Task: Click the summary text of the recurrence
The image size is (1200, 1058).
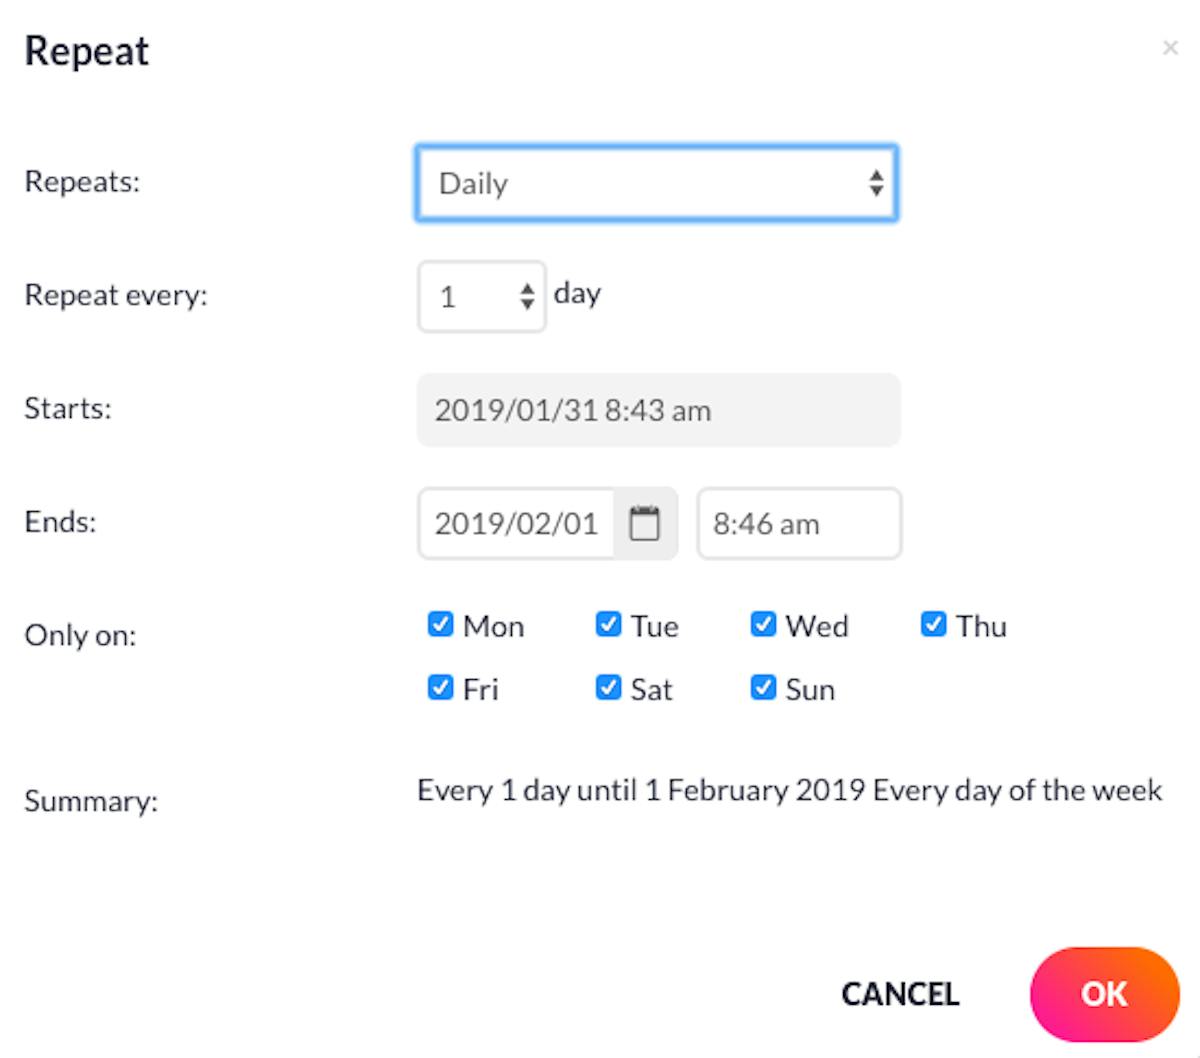Action: click(x=789, y=790)
